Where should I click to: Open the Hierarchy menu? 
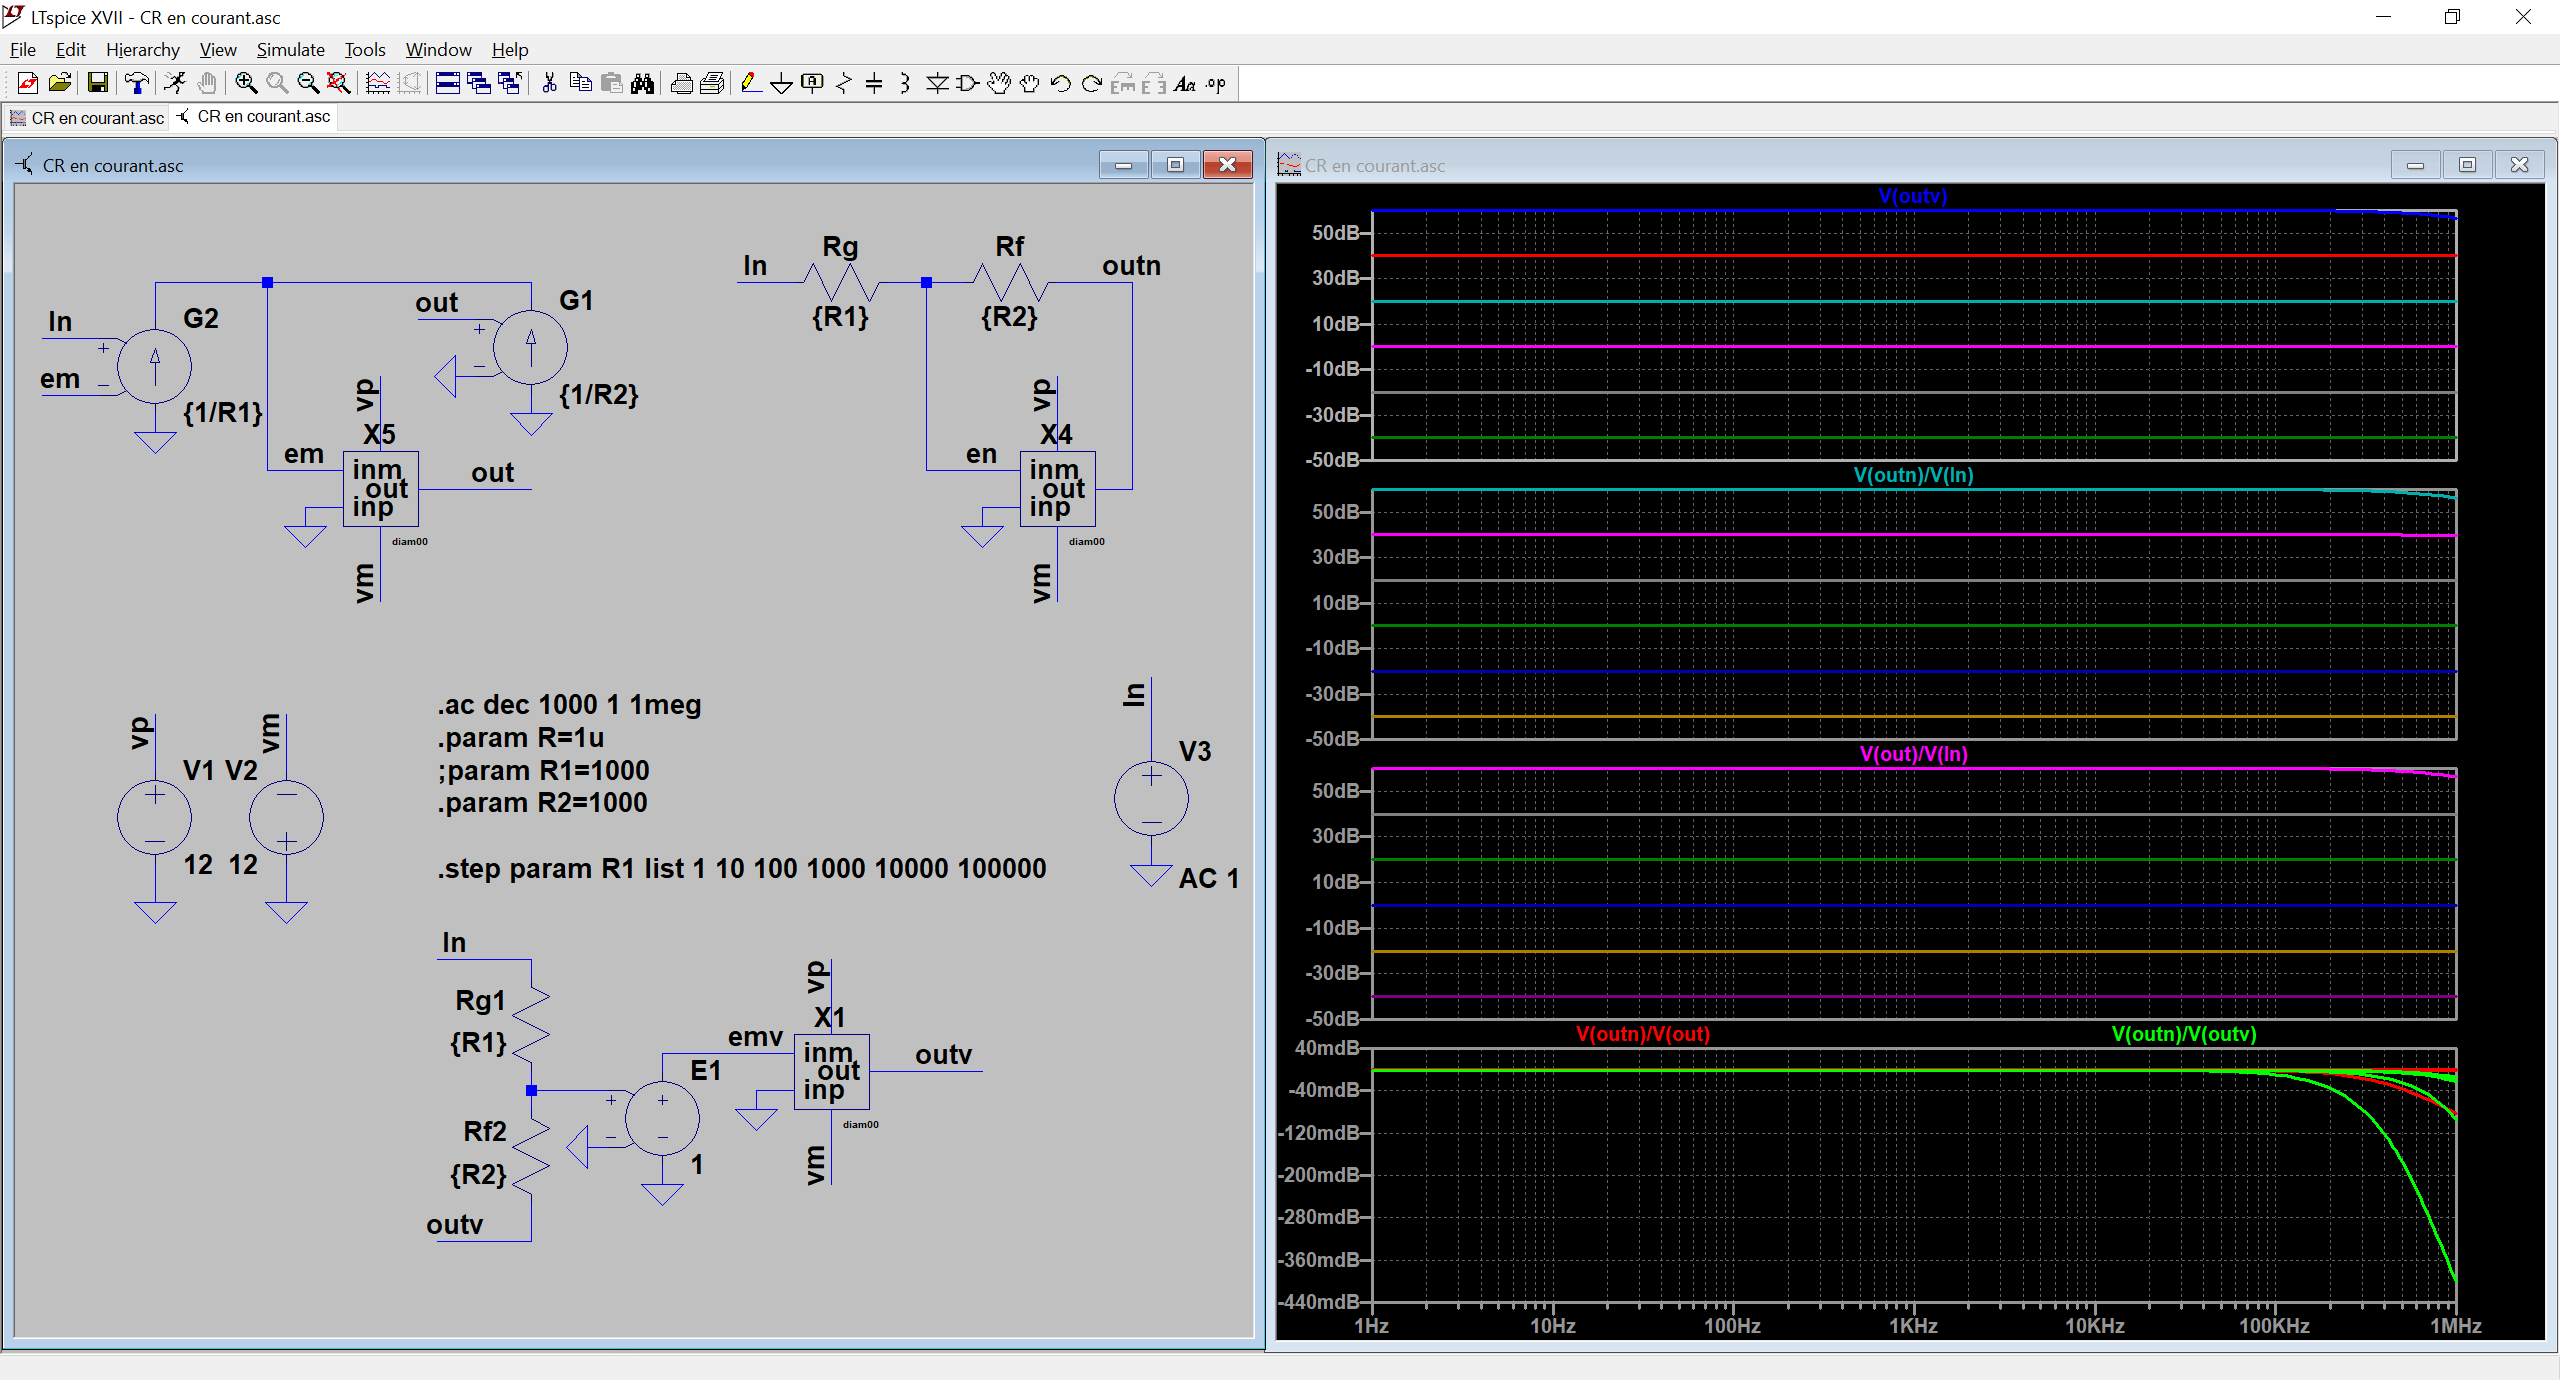143,49
